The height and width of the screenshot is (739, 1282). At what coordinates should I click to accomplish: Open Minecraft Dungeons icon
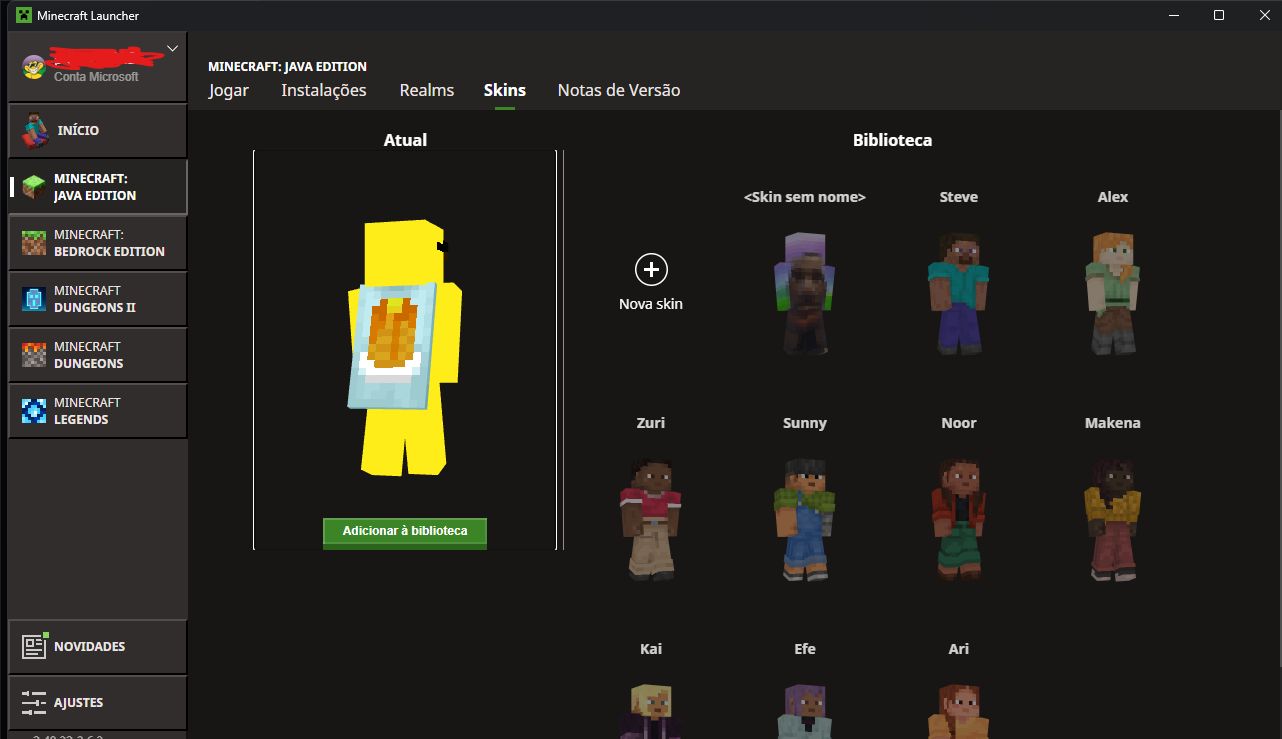pyautogui.click(x=34, y=355)
